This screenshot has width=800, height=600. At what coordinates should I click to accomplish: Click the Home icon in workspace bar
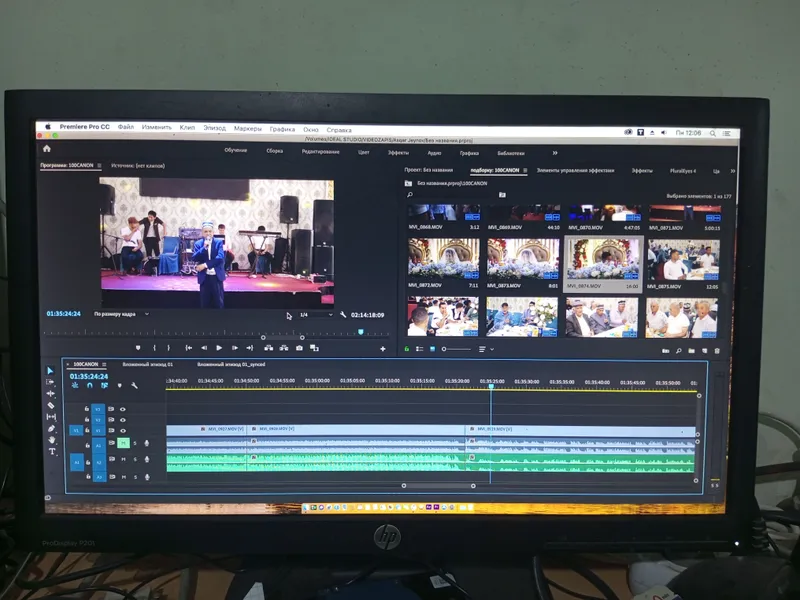[47, 148]
